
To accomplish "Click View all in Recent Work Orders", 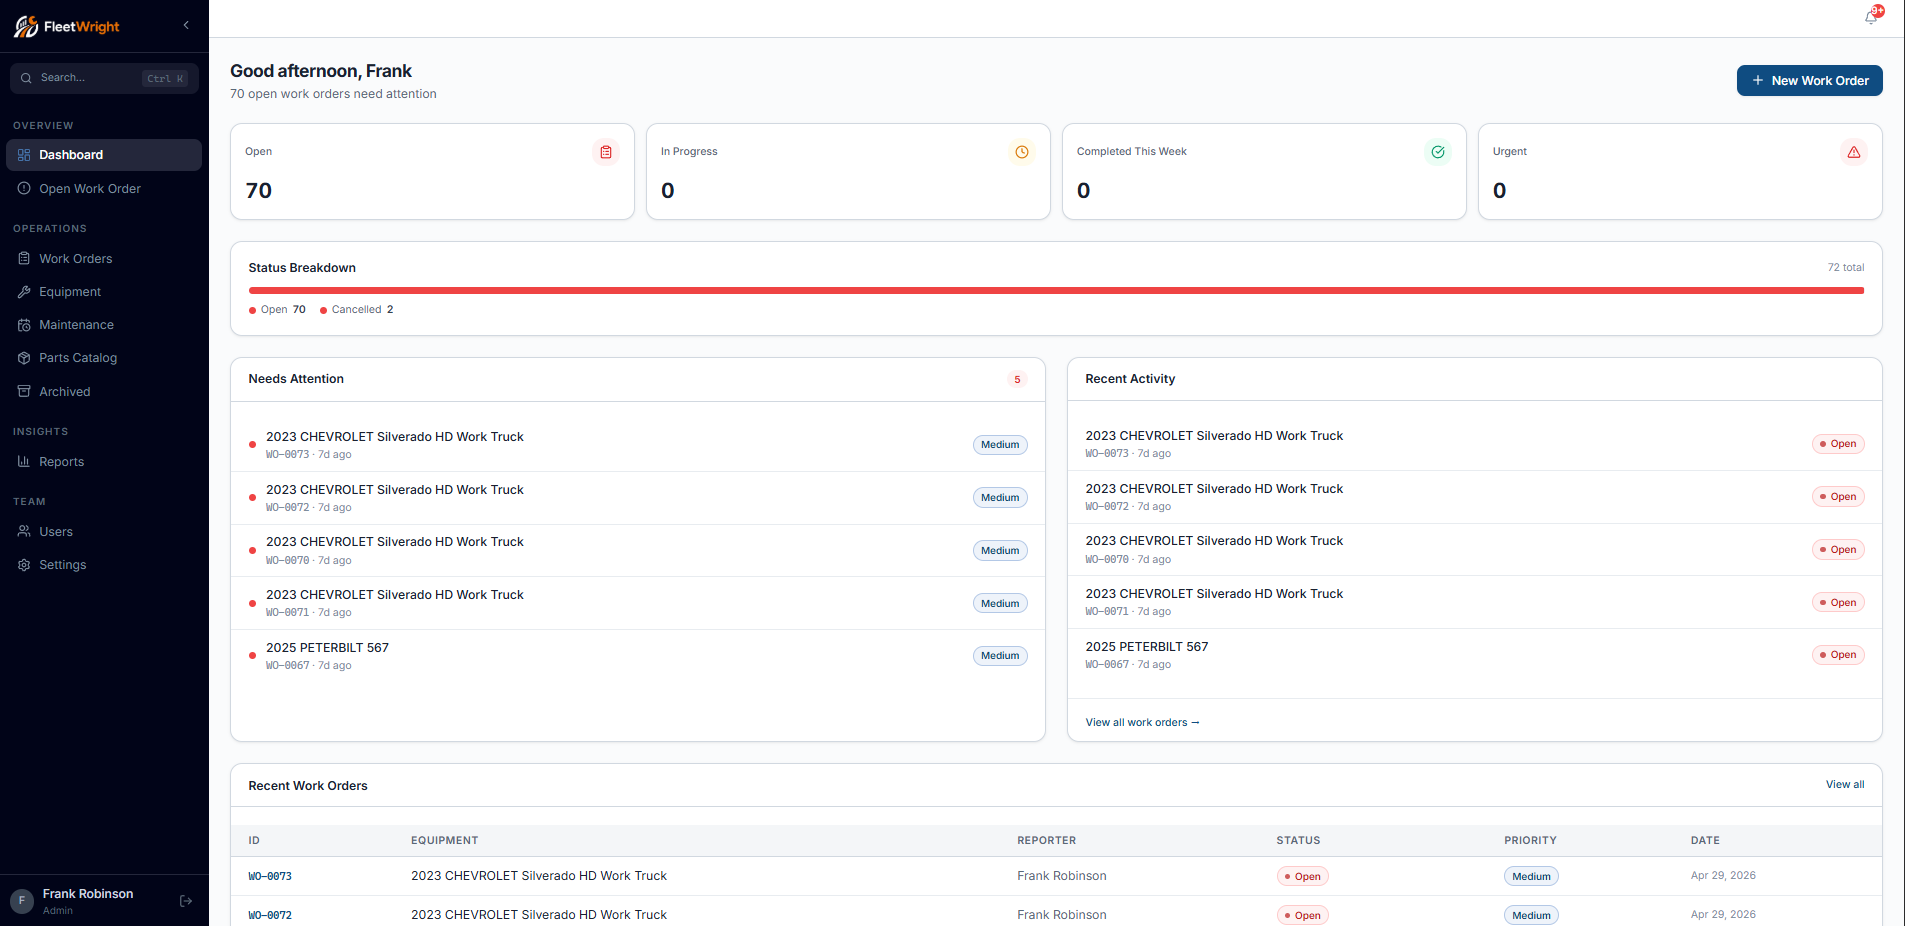I will 1845,785.
